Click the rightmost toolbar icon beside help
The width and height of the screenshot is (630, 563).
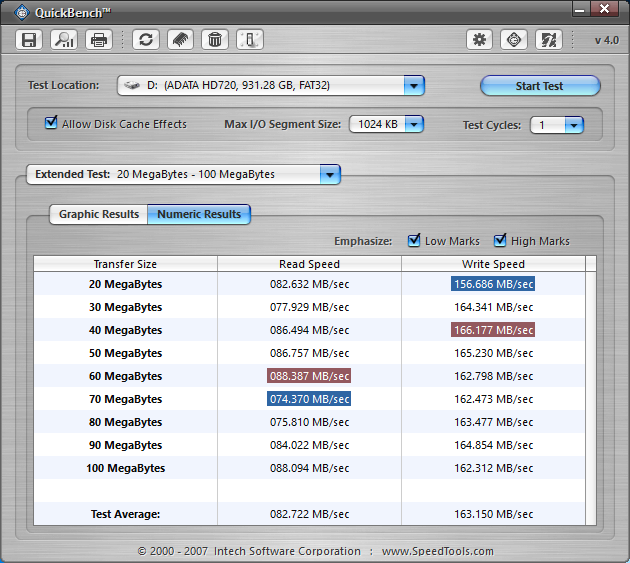pyautogui.click(x=549, y=40)
